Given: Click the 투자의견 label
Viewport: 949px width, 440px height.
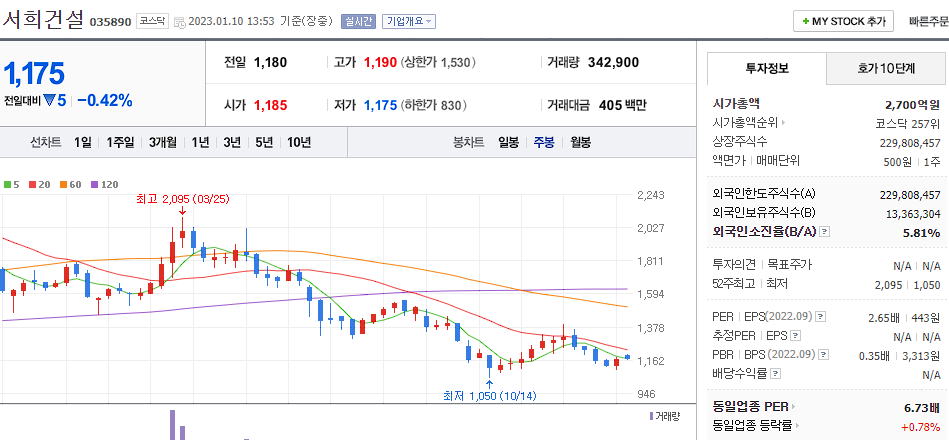Looking at the screenshot, I should [x=735, y=265].
